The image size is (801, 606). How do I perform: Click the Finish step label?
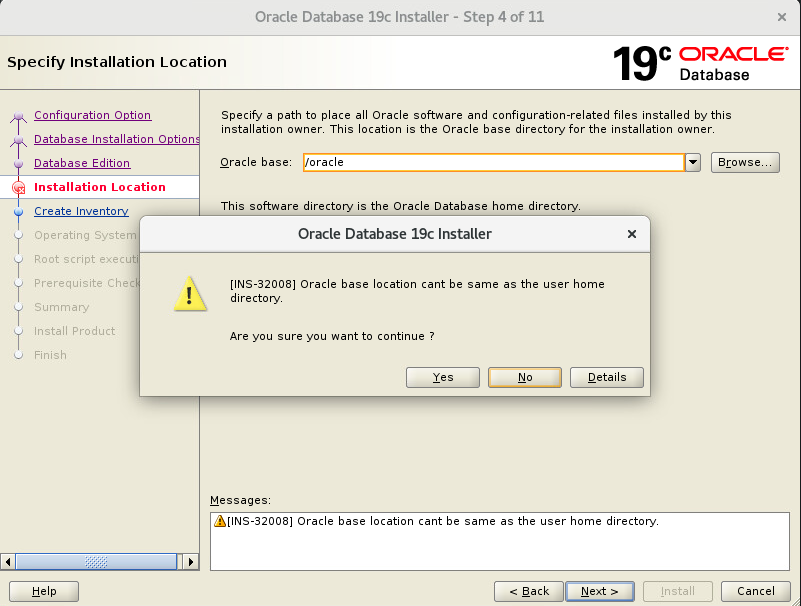[x=50, y=355]
